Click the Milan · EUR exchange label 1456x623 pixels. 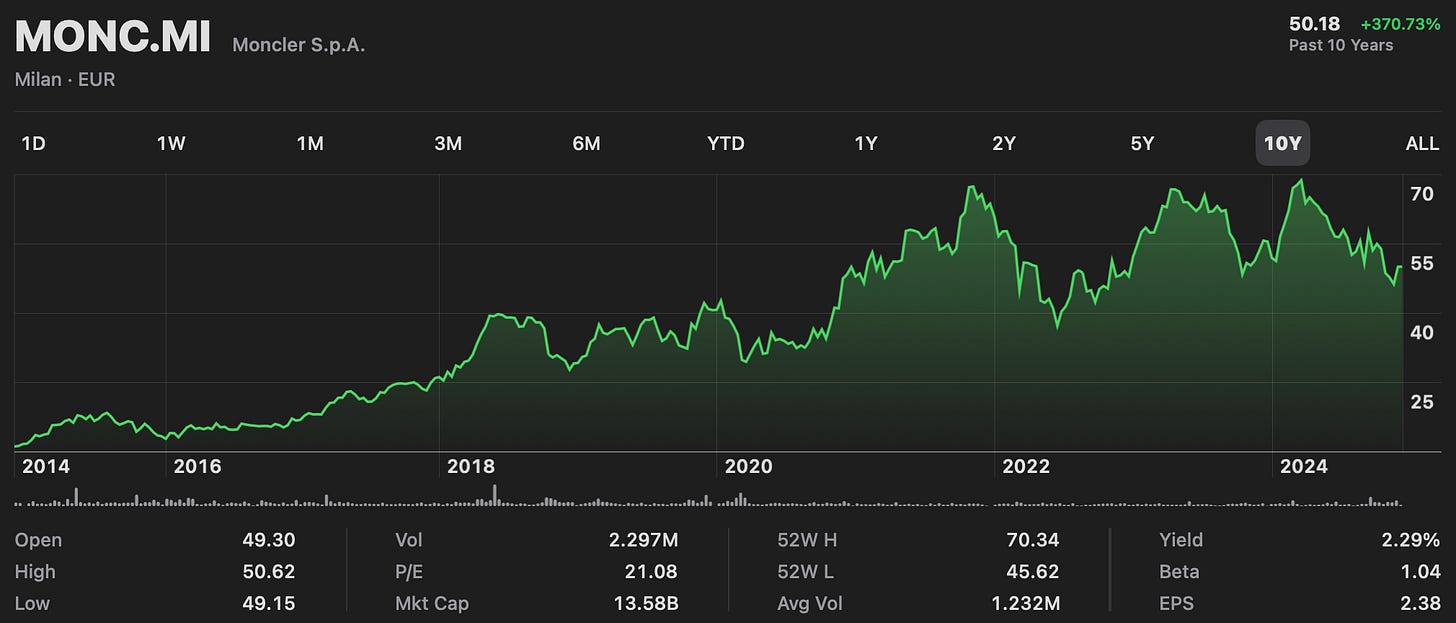65,79
